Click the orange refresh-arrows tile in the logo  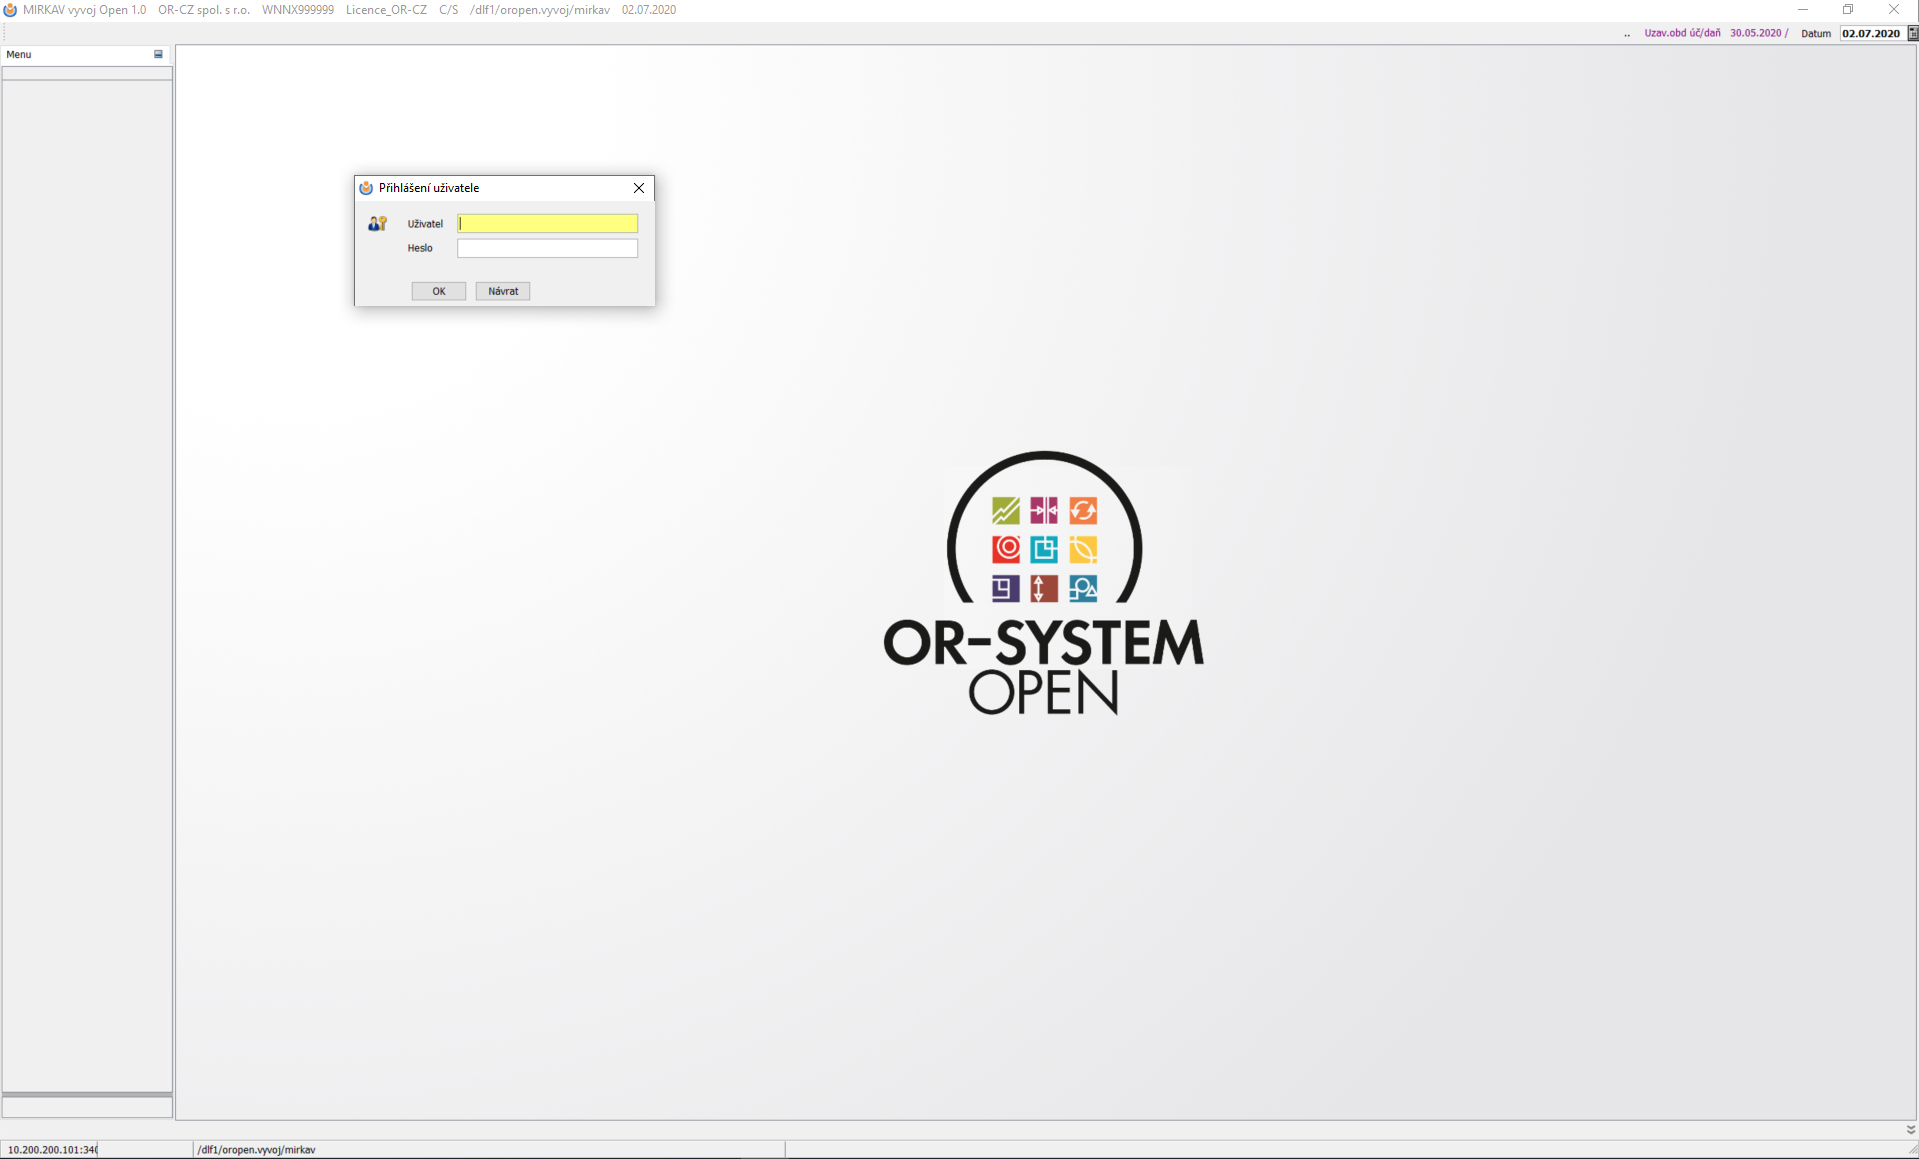1083,511
